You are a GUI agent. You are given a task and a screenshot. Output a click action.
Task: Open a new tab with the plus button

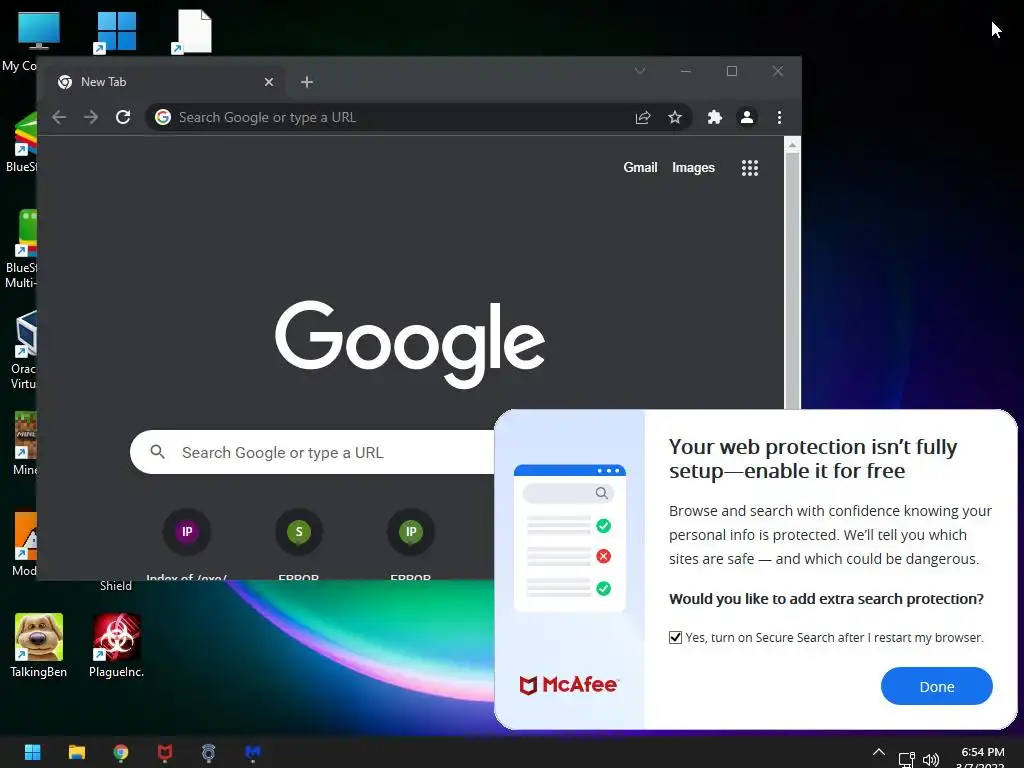click(x=307, y=82)
